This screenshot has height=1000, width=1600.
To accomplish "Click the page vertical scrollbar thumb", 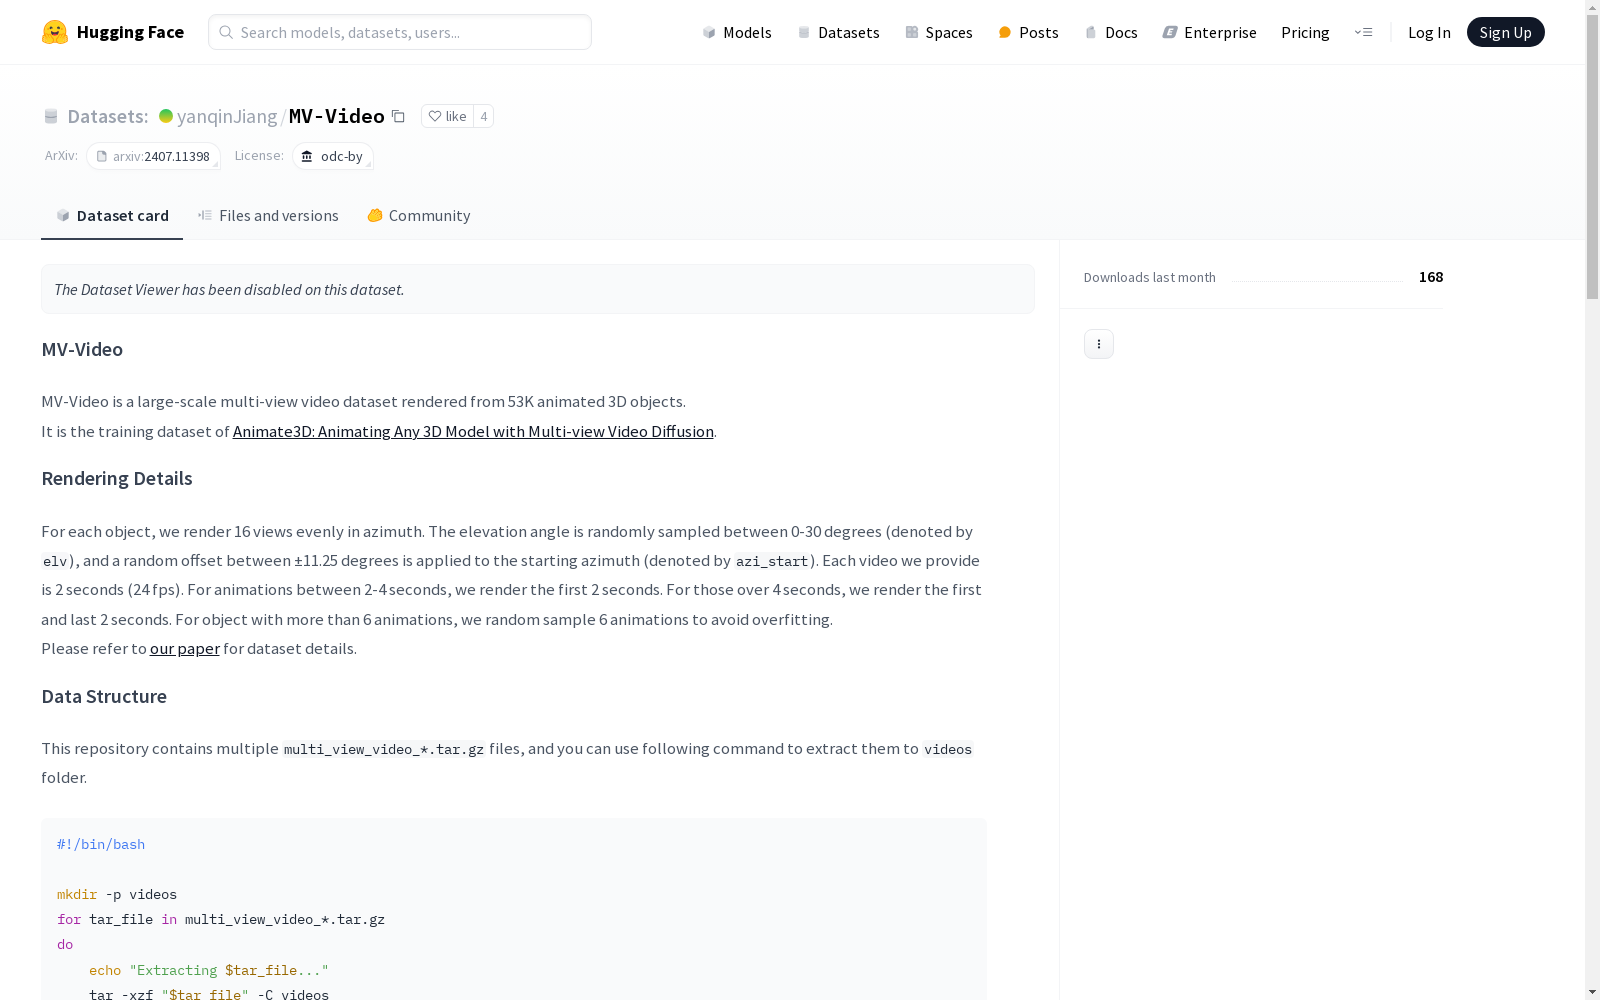I will pyautogui.click(x=1592, y=158).
